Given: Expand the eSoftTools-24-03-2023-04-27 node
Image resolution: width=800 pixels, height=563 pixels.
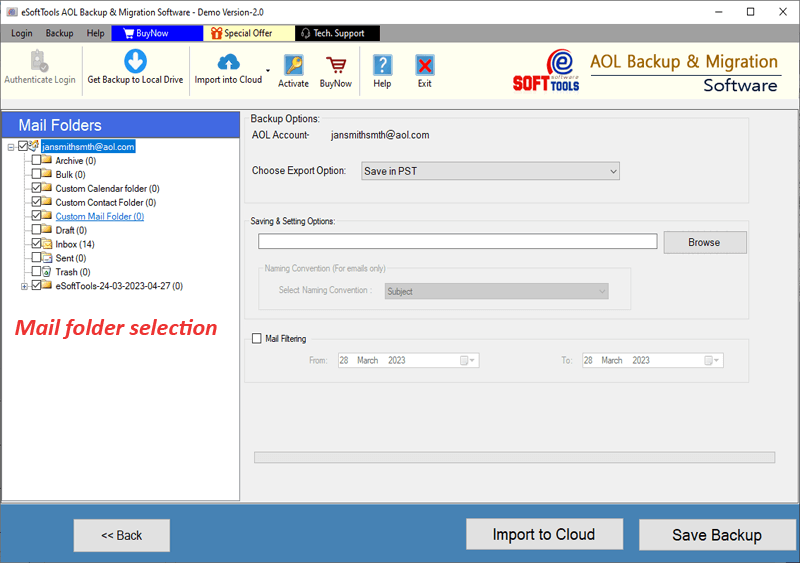Looking at the screenshot, I should [24, 286].
